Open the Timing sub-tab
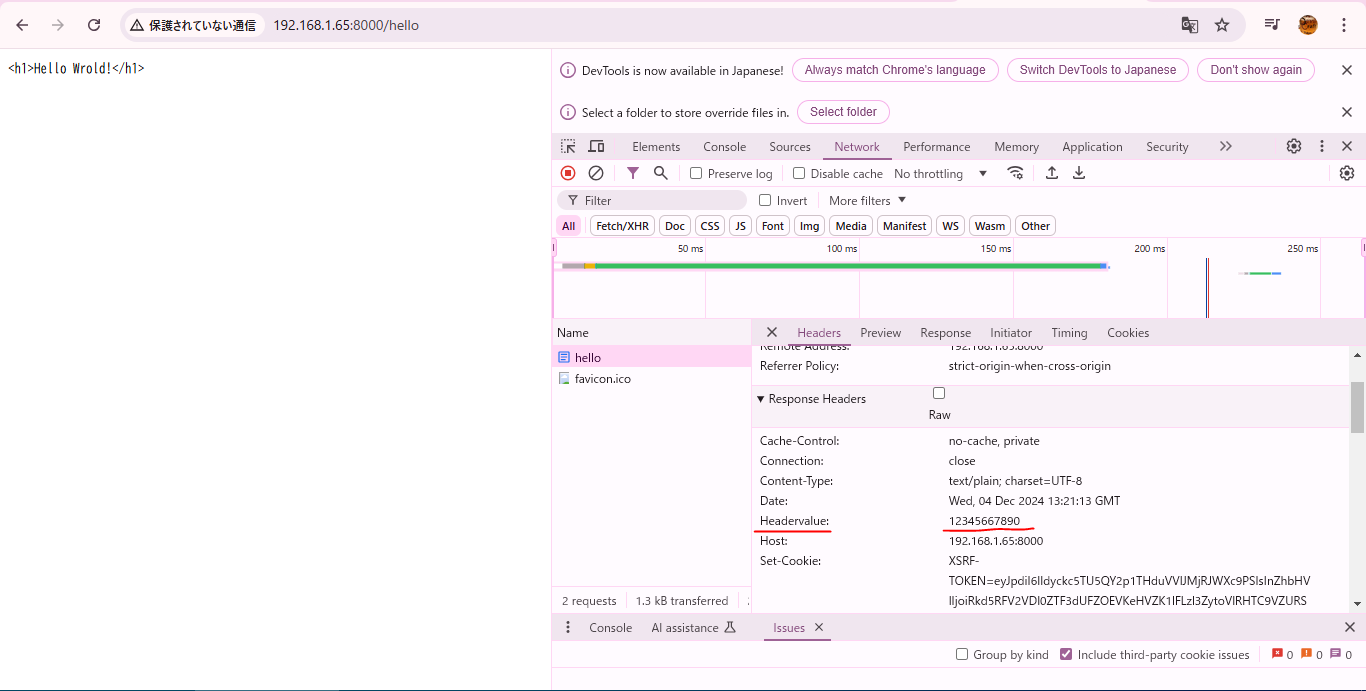1366x691 pixels. point(1069,332)
